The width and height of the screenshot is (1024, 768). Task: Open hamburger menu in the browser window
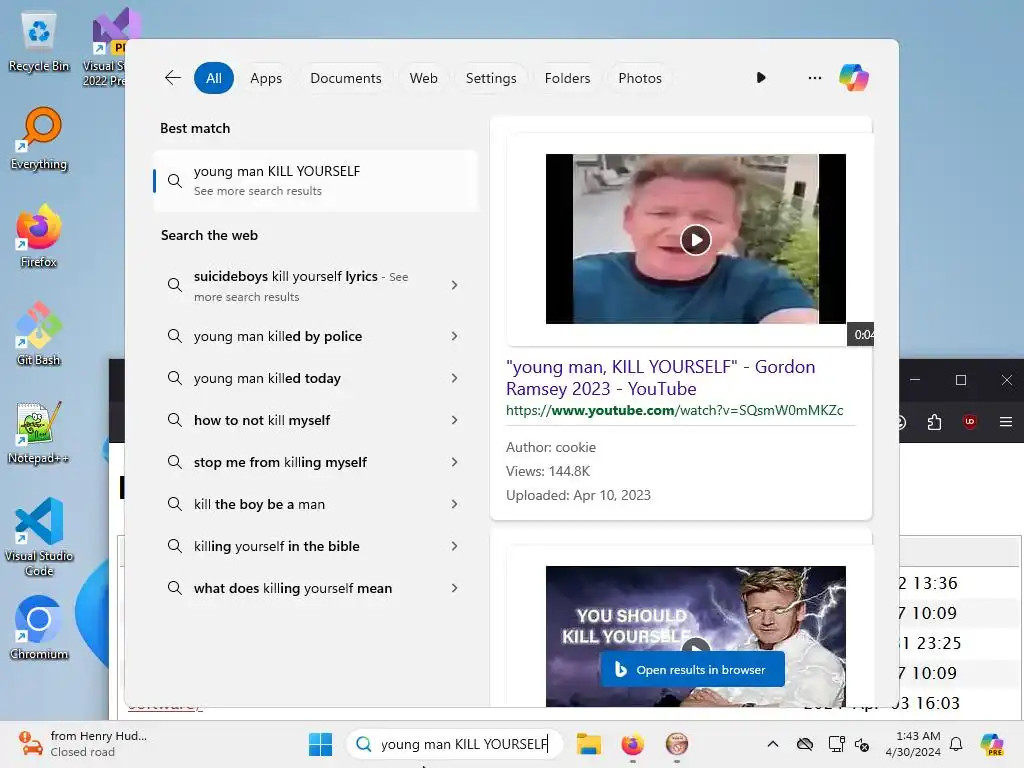(x=1006, y=422)
